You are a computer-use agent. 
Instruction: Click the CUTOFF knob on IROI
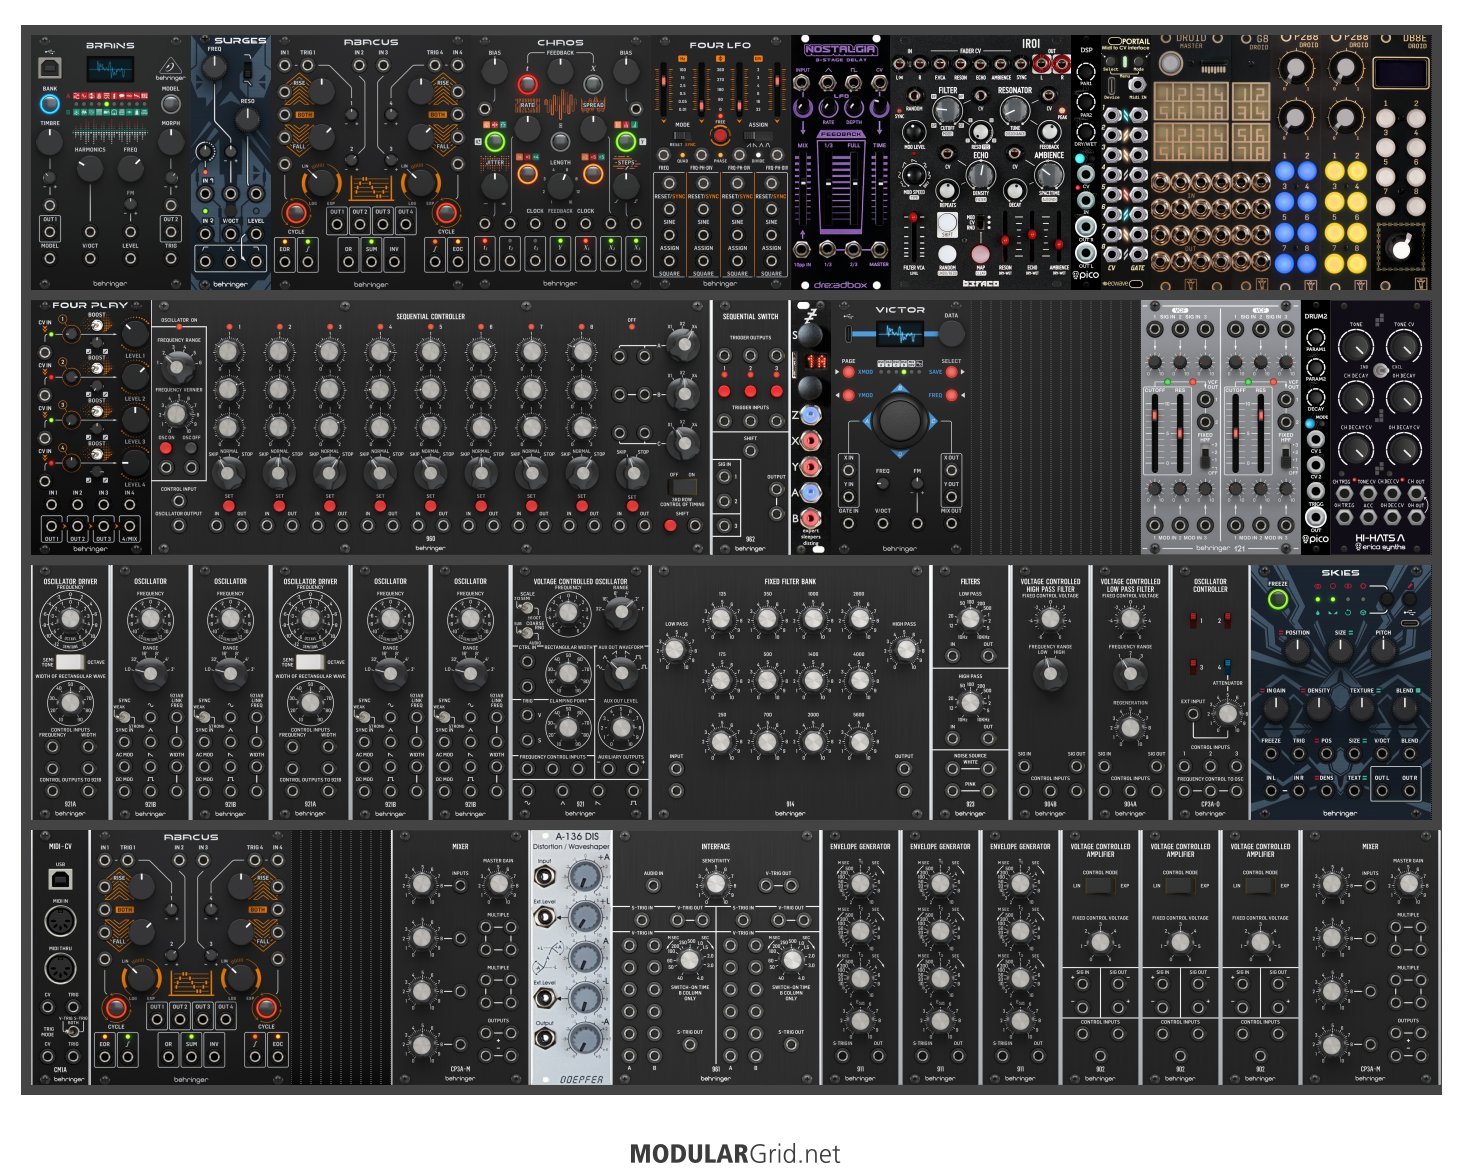click(x=947, y=111)
